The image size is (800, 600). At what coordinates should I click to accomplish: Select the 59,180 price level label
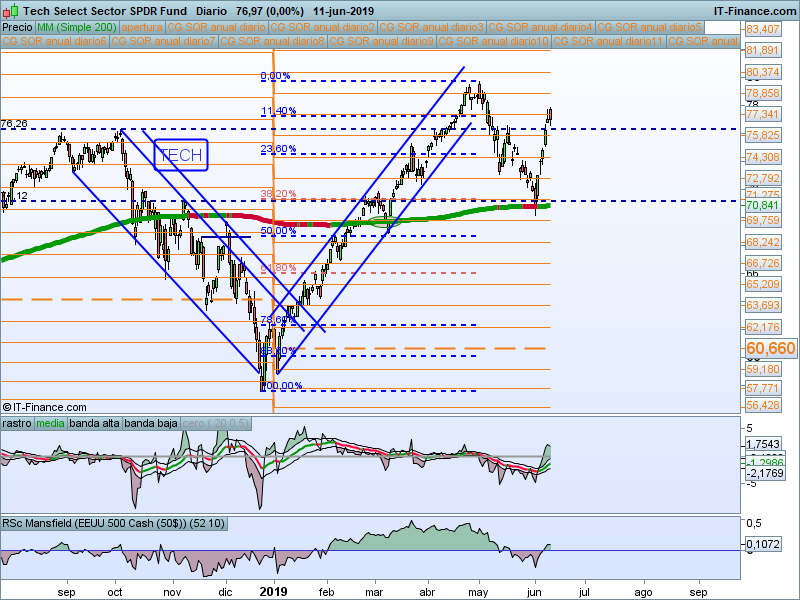pos(763,369)
